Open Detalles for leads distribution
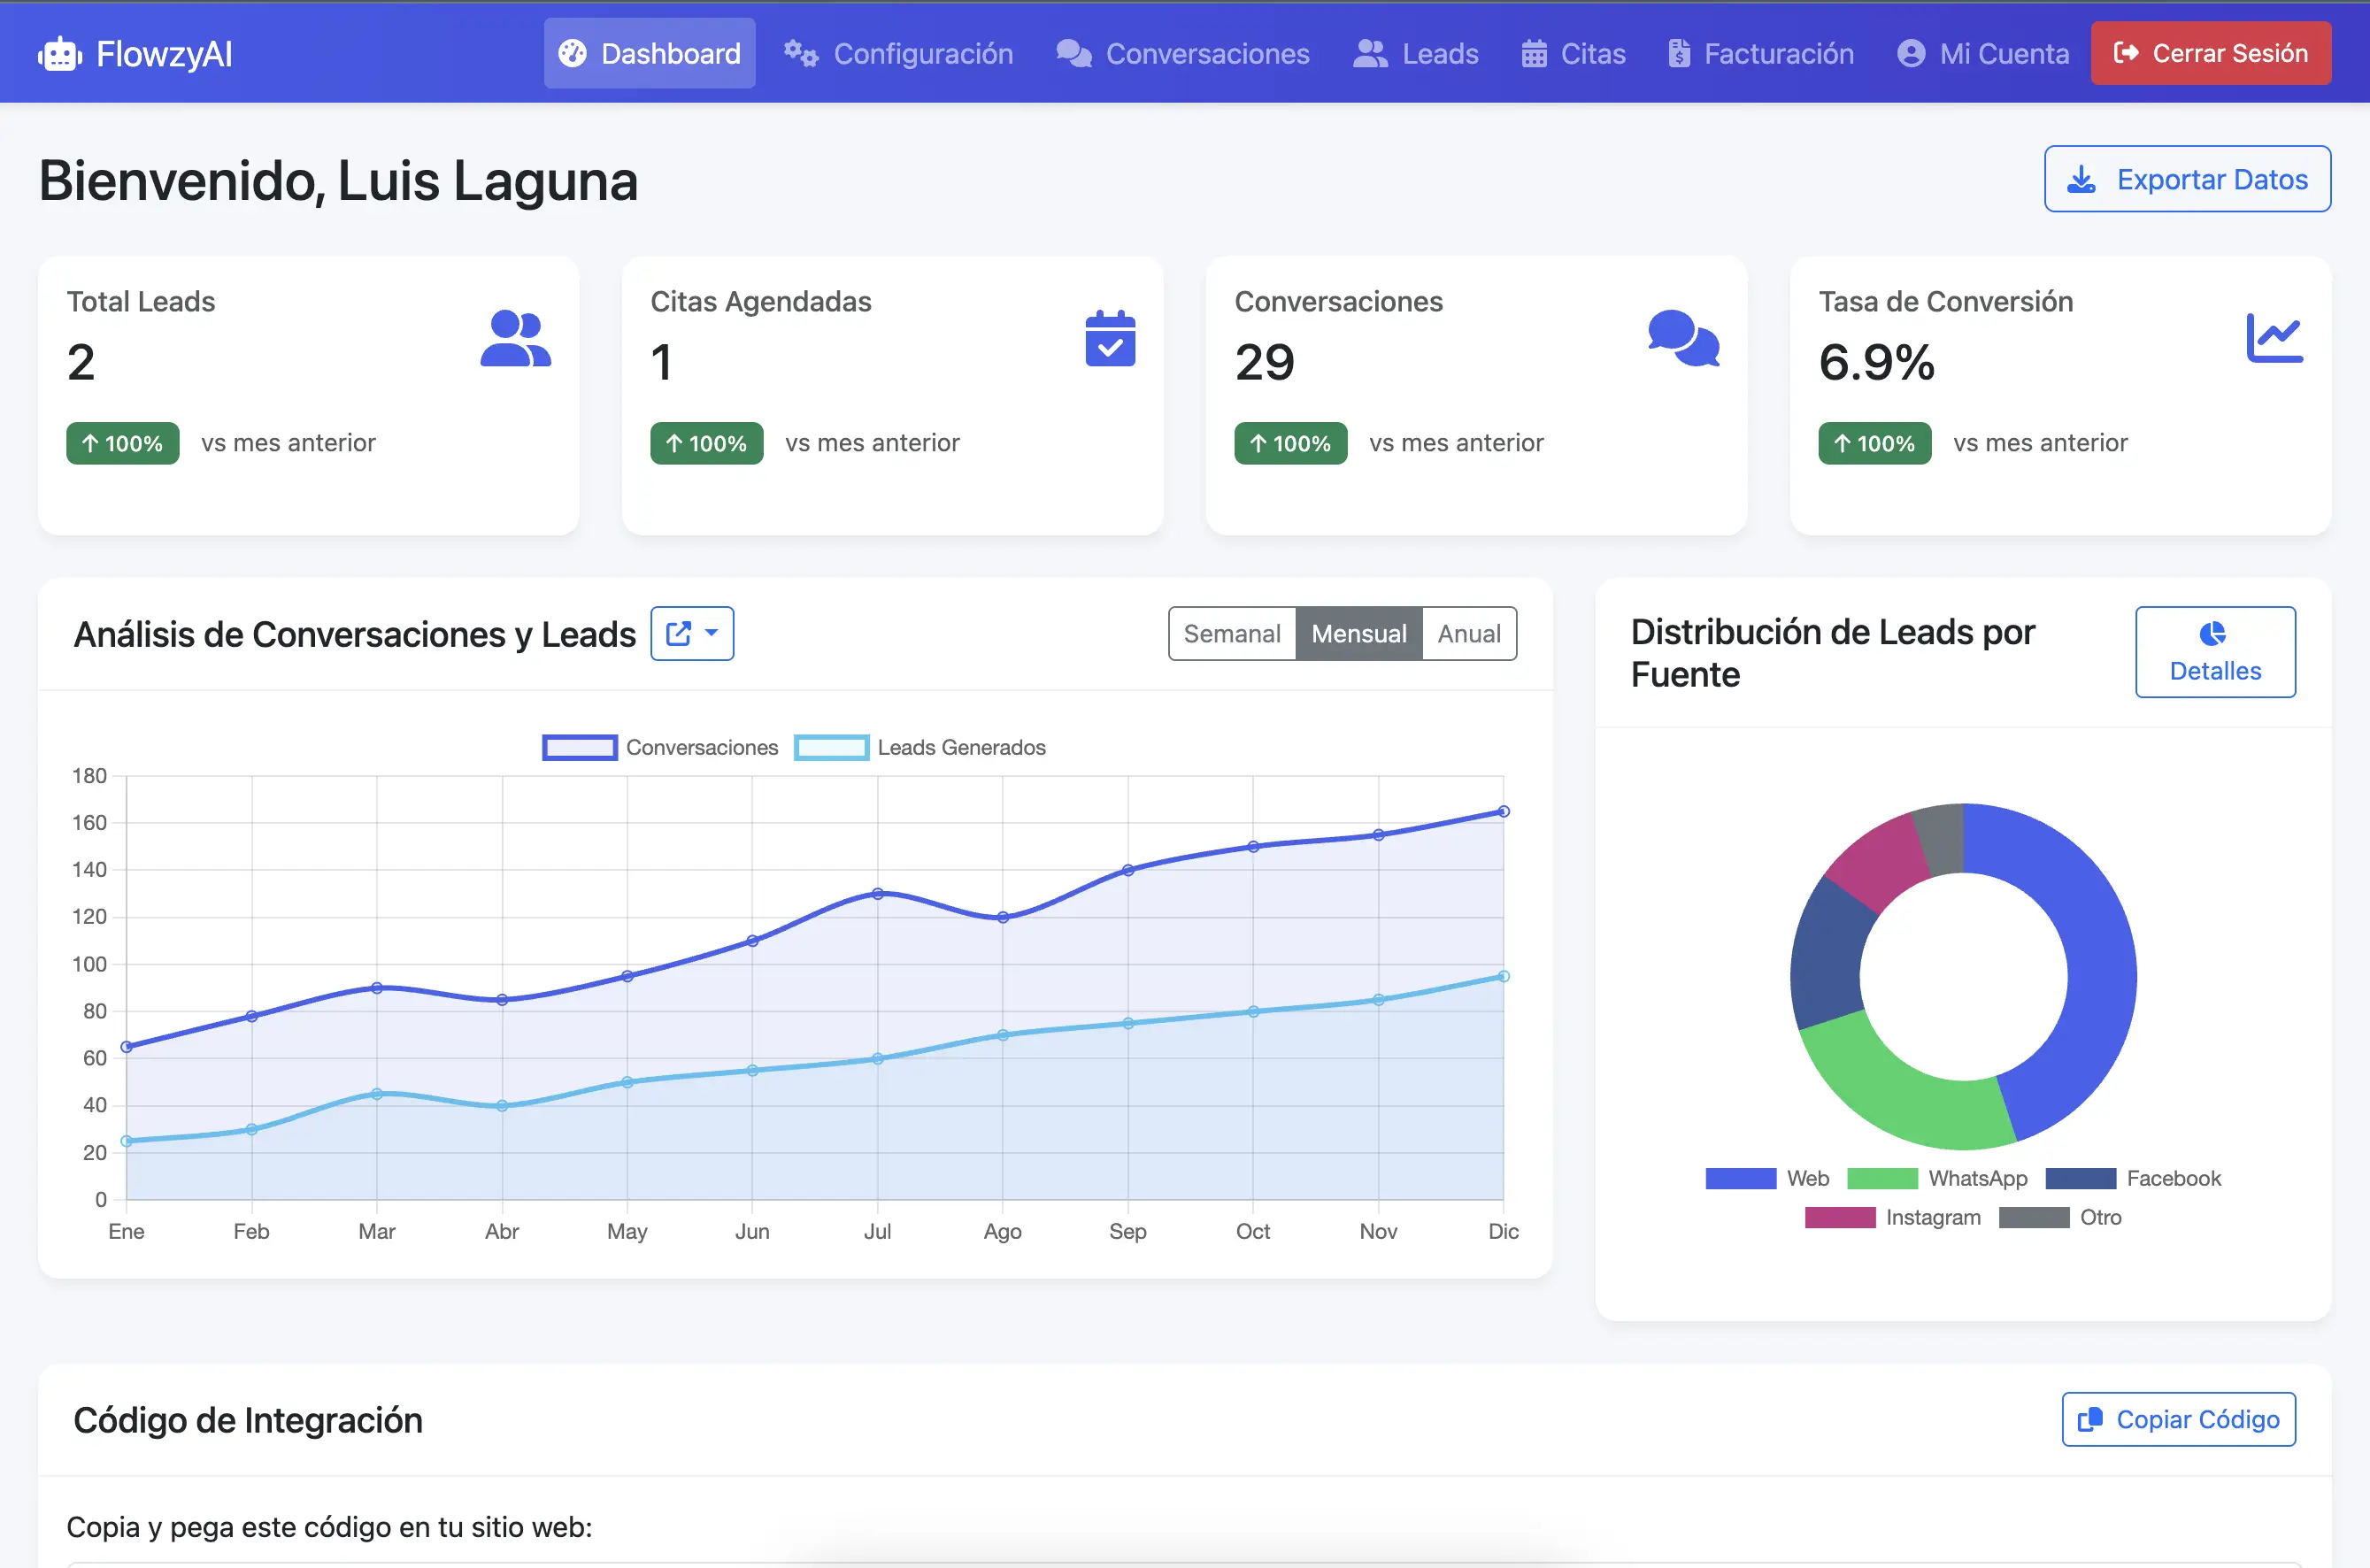The width and height of the screenshot is (2370, 1568). coord(2214,652)
